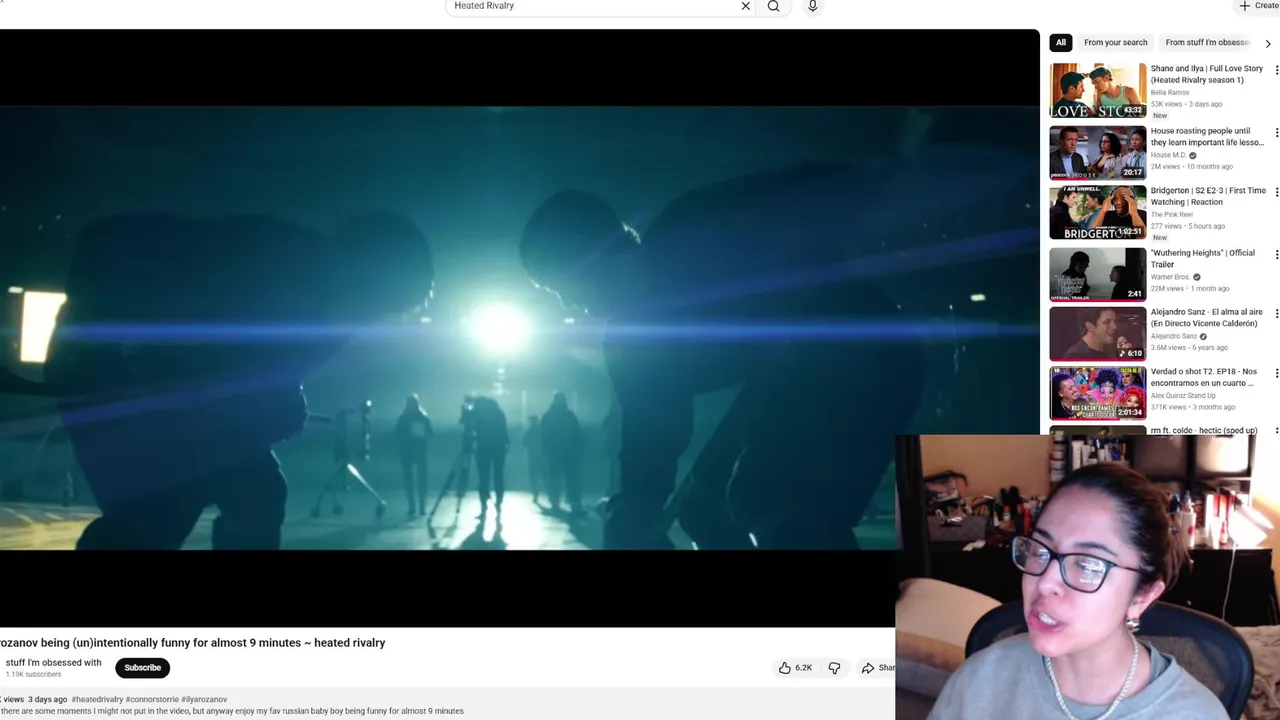The height and width of the screenshot is (720, 1280).
Task: Open The Pink Reel channel name
Action: pyautogui.click(x=1171, y=214)
